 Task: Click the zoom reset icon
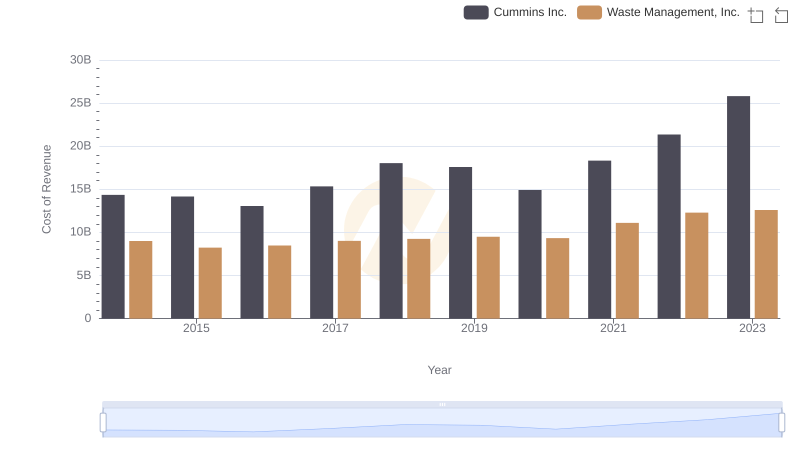(x=781, y=15)
